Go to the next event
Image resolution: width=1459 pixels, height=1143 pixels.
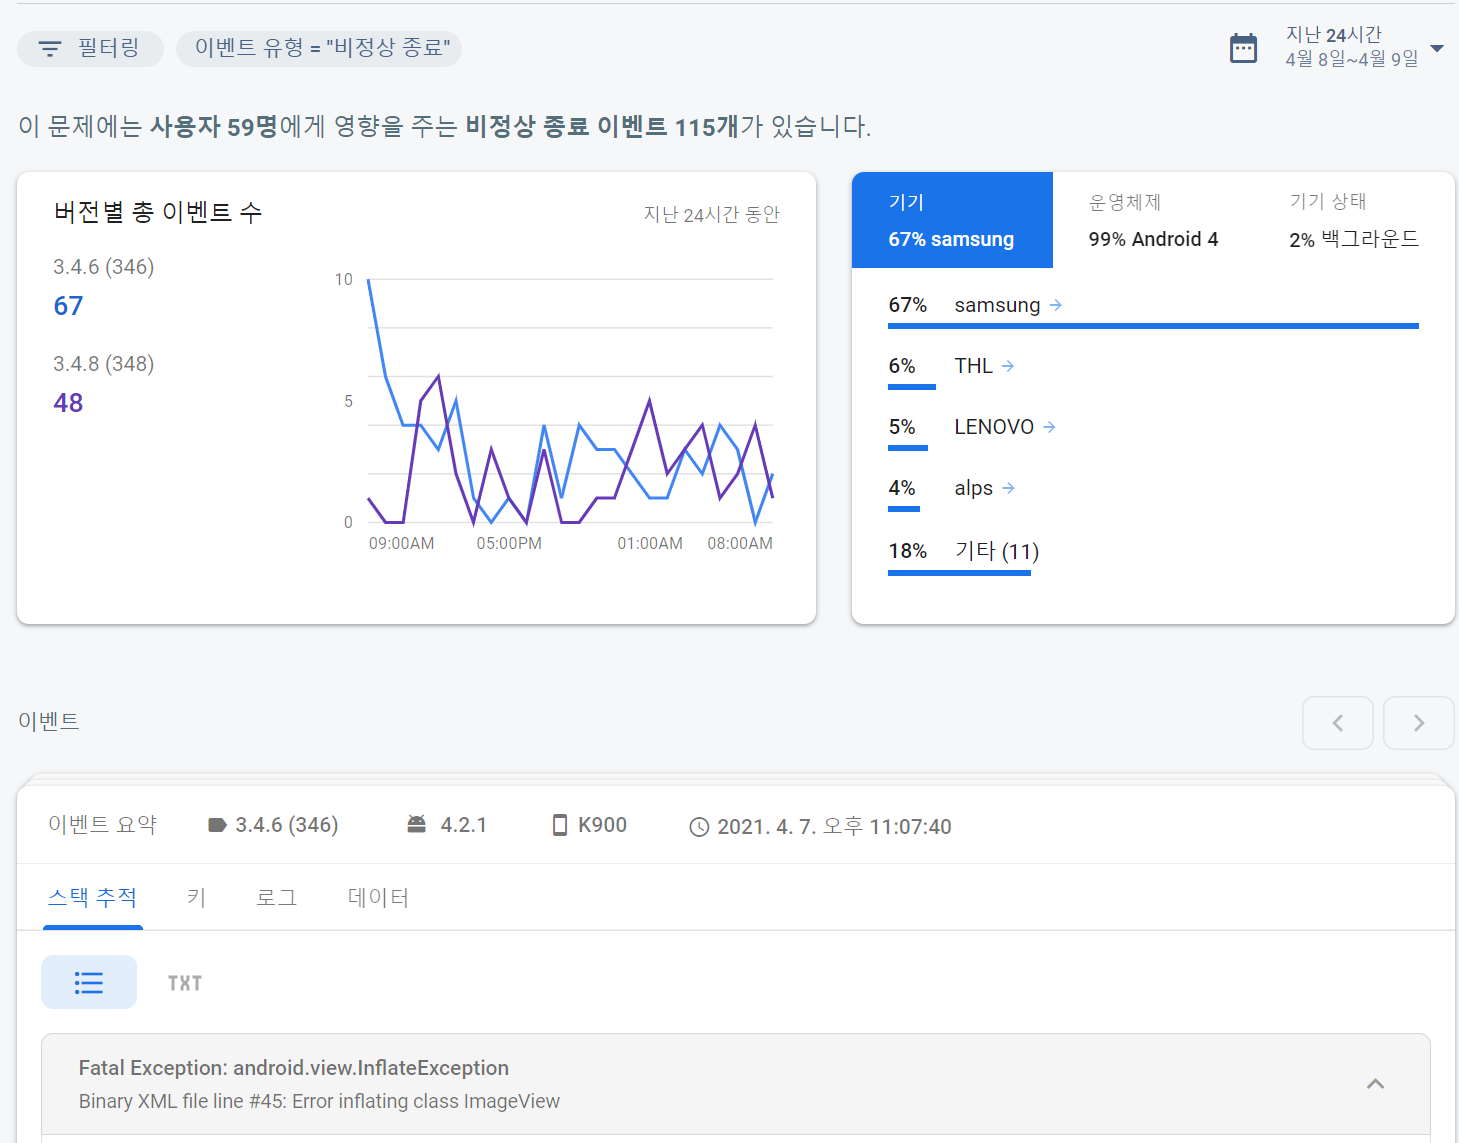(1418, 723)
